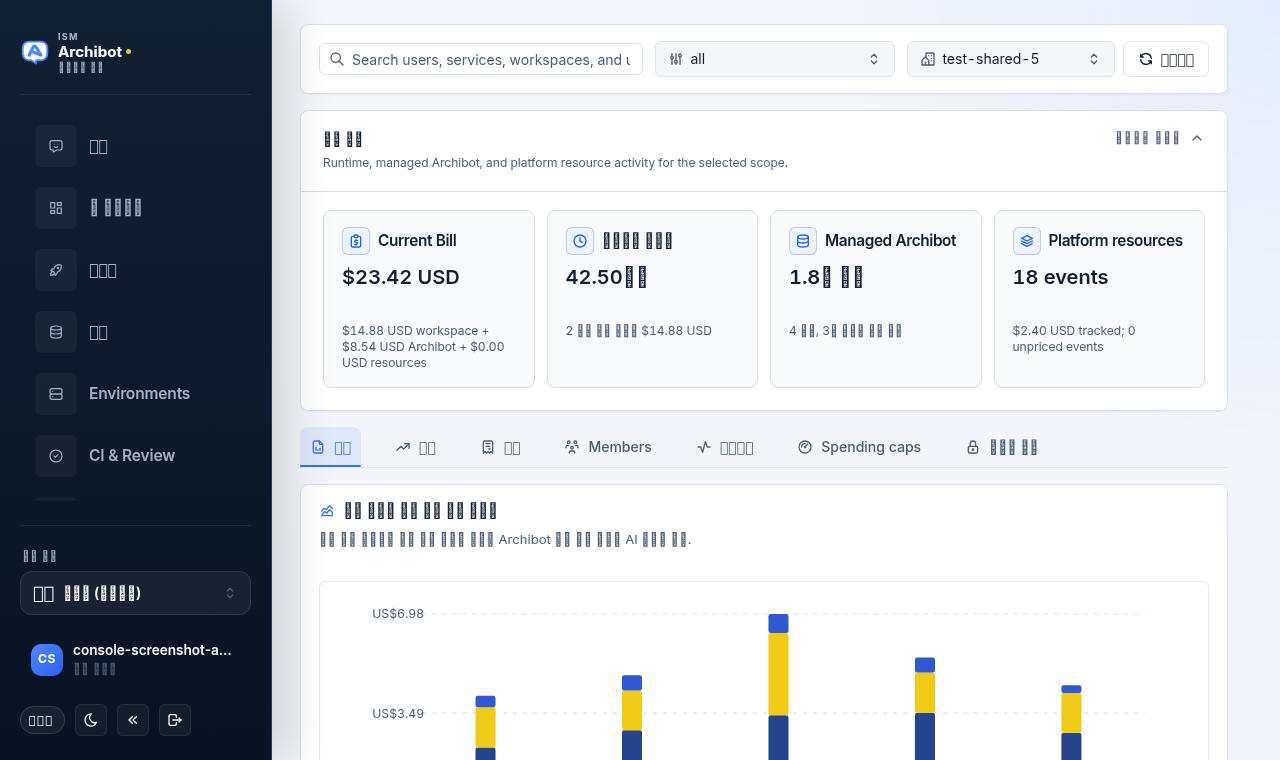Collapse the summary section using the chevron
This screenshot has height=760, width=1280.
[x=1197, y=138]
